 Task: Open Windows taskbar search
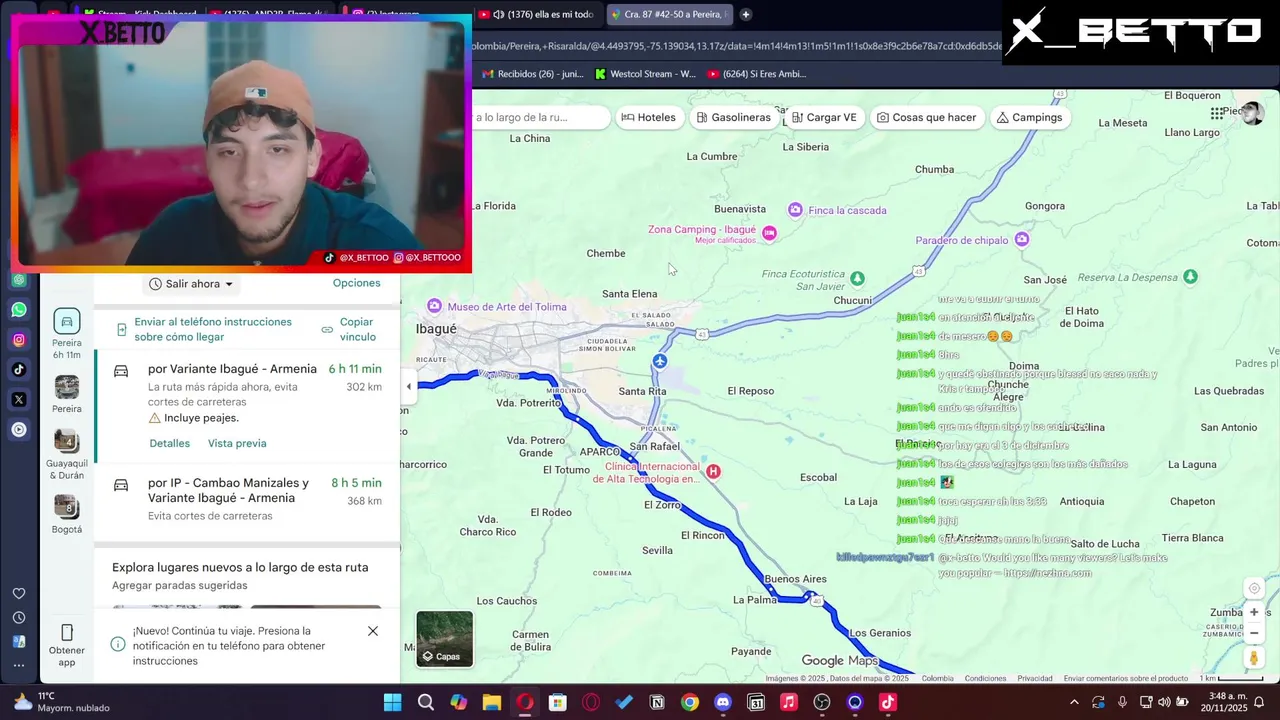425,702
